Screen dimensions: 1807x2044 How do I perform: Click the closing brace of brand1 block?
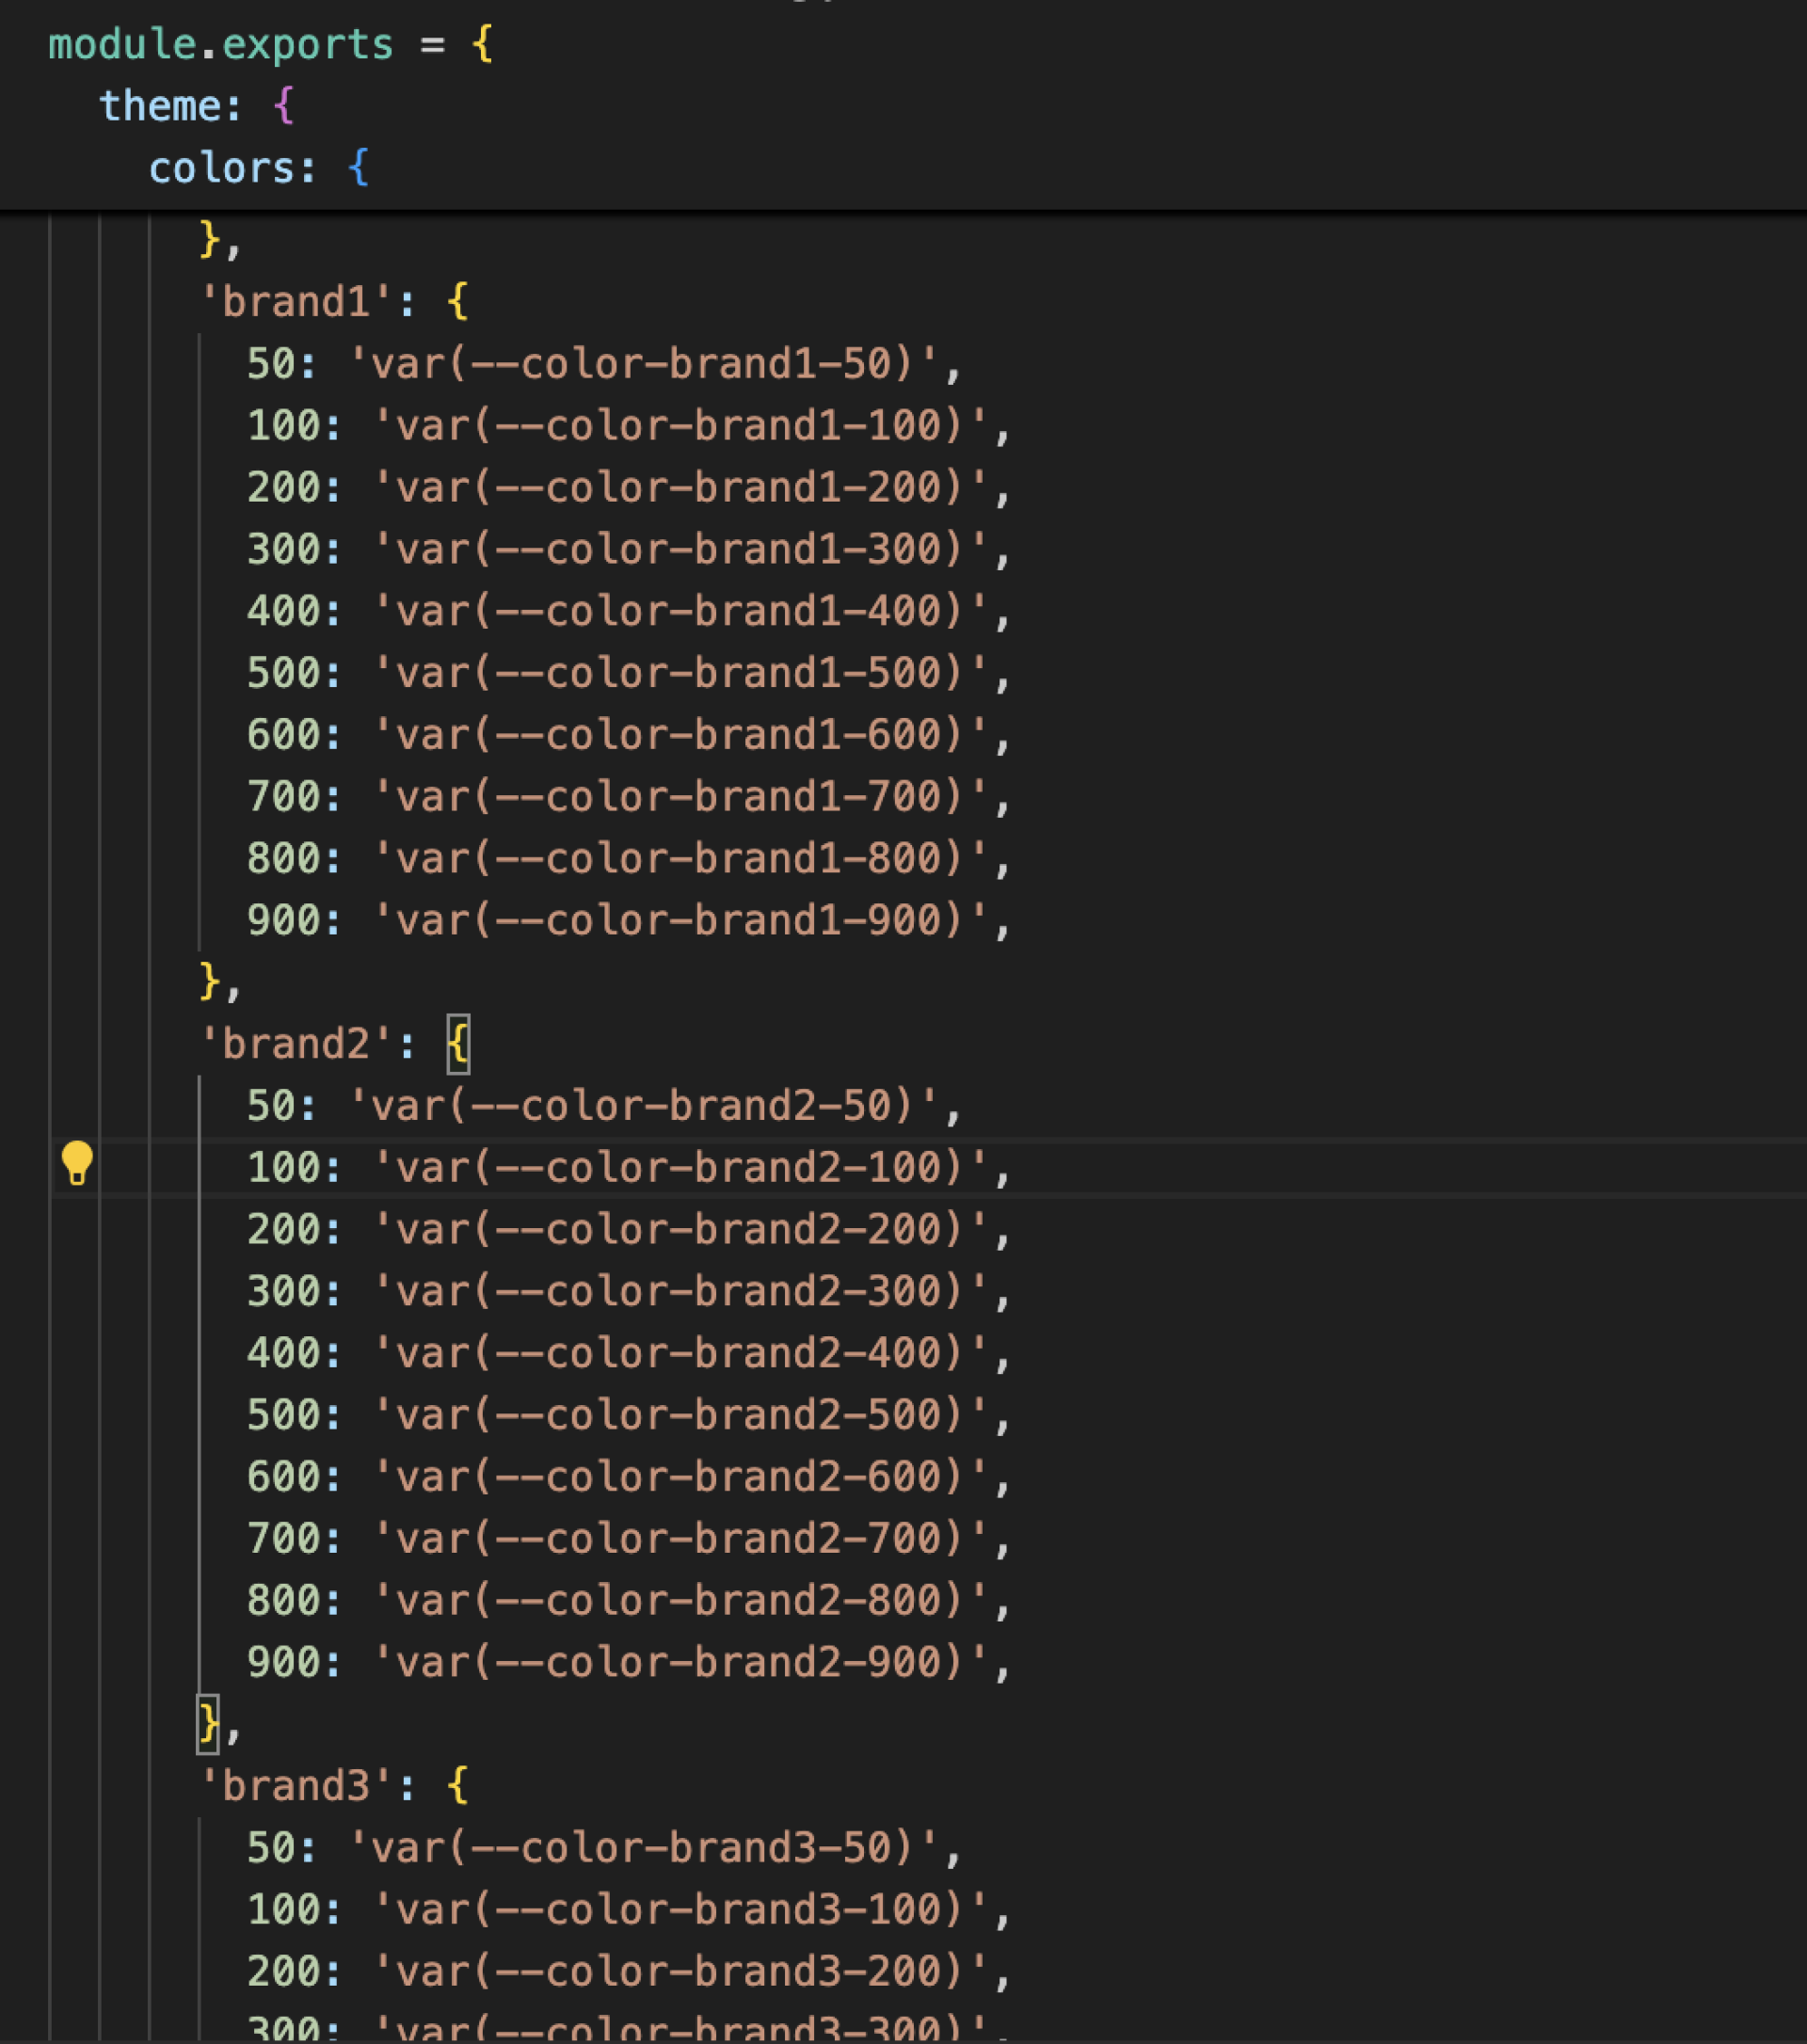coord(208,981)
